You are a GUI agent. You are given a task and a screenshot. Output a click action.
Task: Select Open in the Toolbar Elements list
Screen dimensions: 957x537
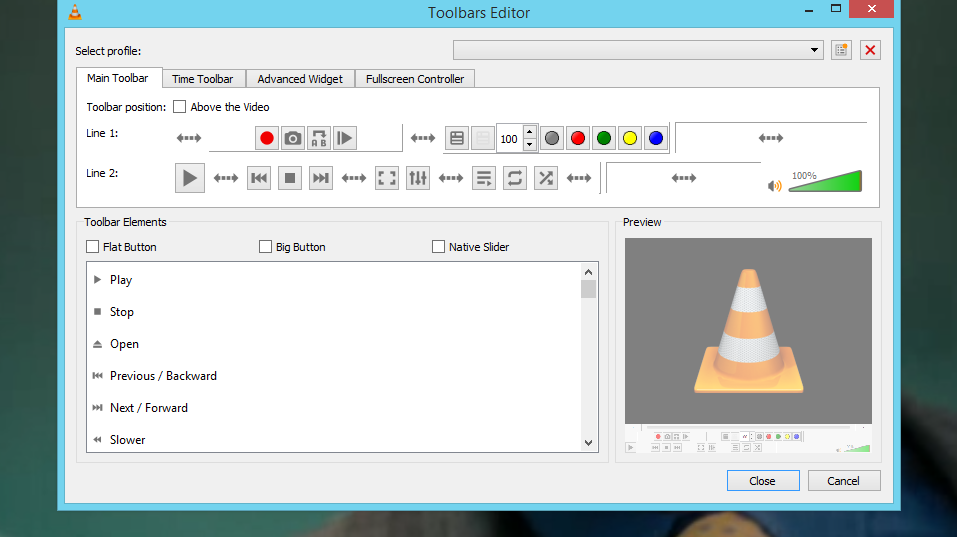pos(334,344)
